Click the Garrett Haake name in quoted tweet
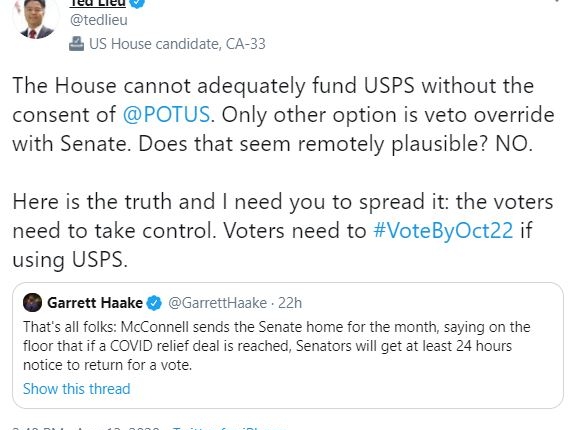The width and height of the screenshot is (579, 430). click(95, 303)
